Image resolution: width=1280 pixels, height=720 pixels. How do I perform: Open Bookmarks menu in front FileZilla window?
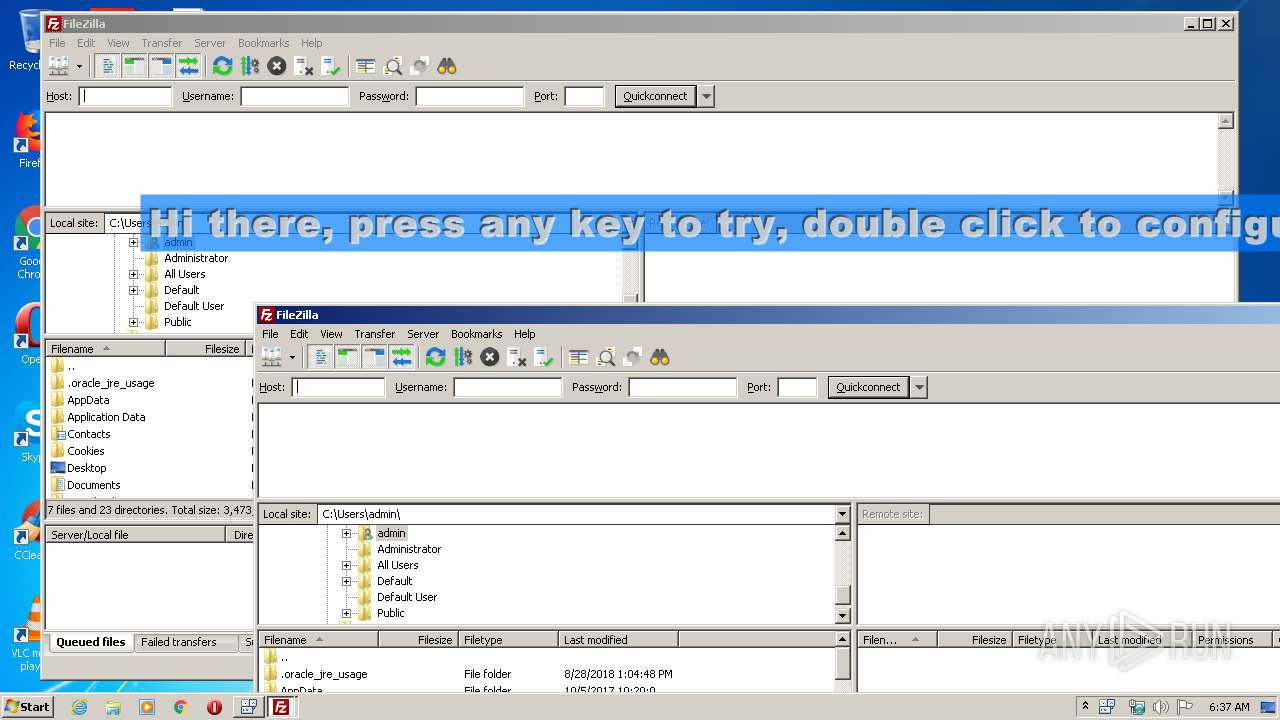(x=476, y=334)
